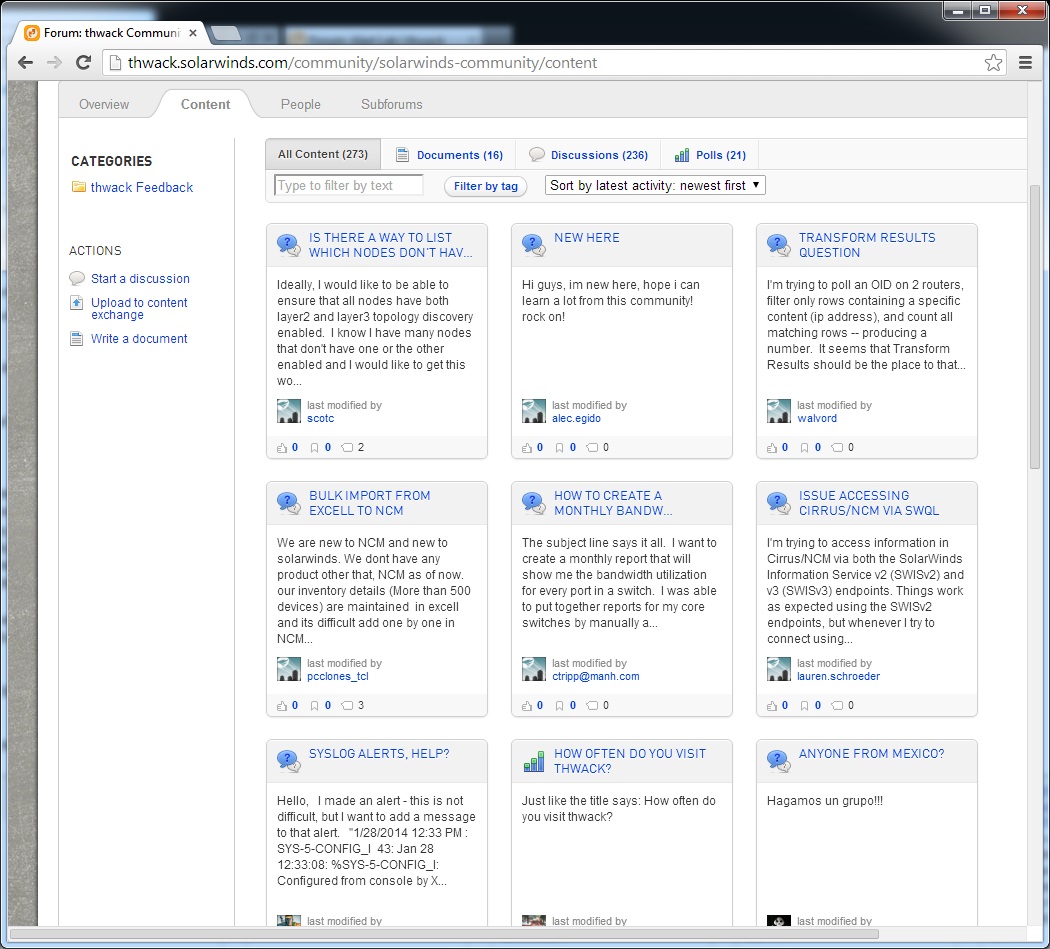
Task: Click comment icon on walvord's card
Action: [x=837, y=448]
